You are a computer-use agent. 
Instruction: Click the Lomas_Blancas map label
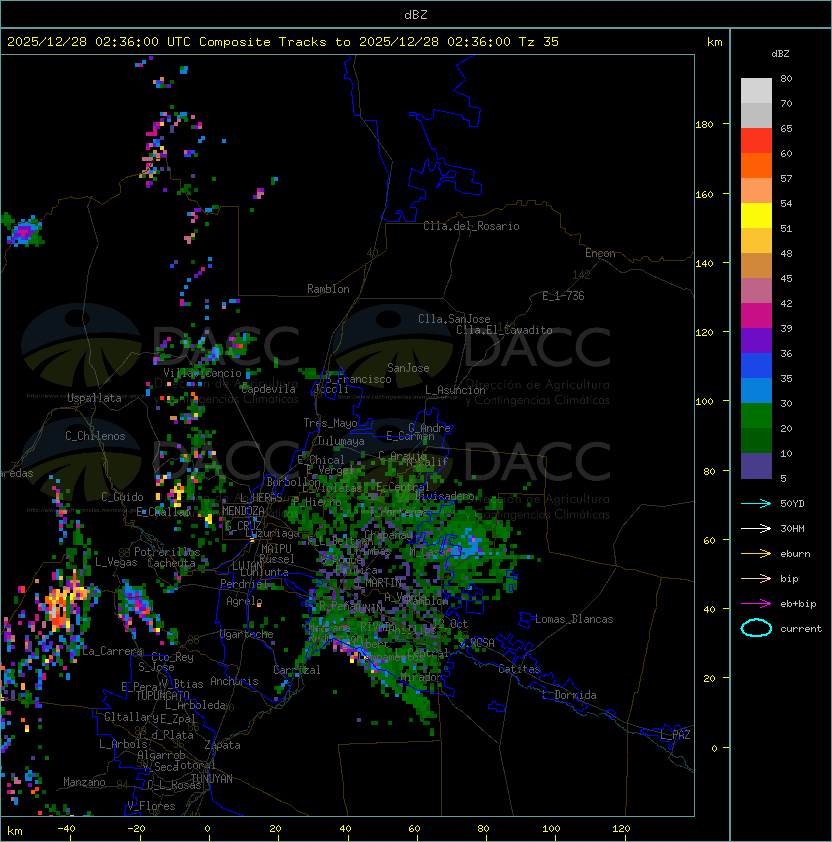(x=574, y=619)
